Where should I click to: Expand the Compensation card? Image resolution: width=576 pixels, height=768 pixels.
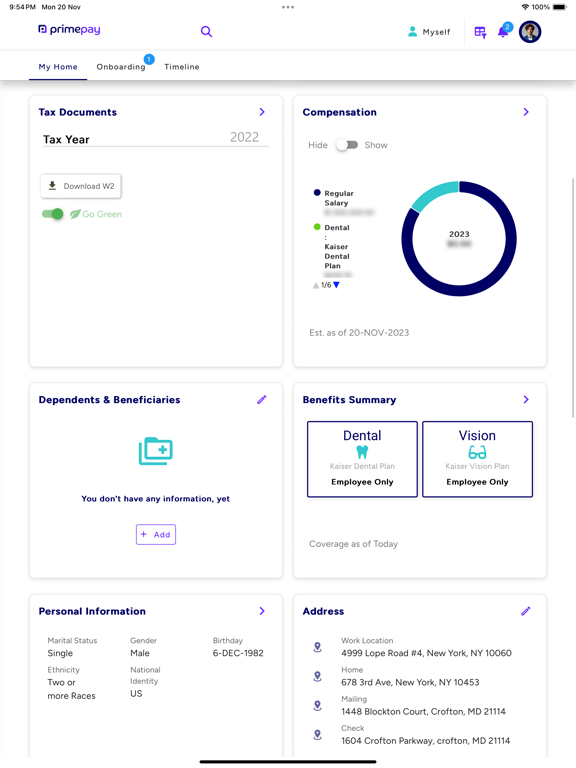tap(526, 112)
